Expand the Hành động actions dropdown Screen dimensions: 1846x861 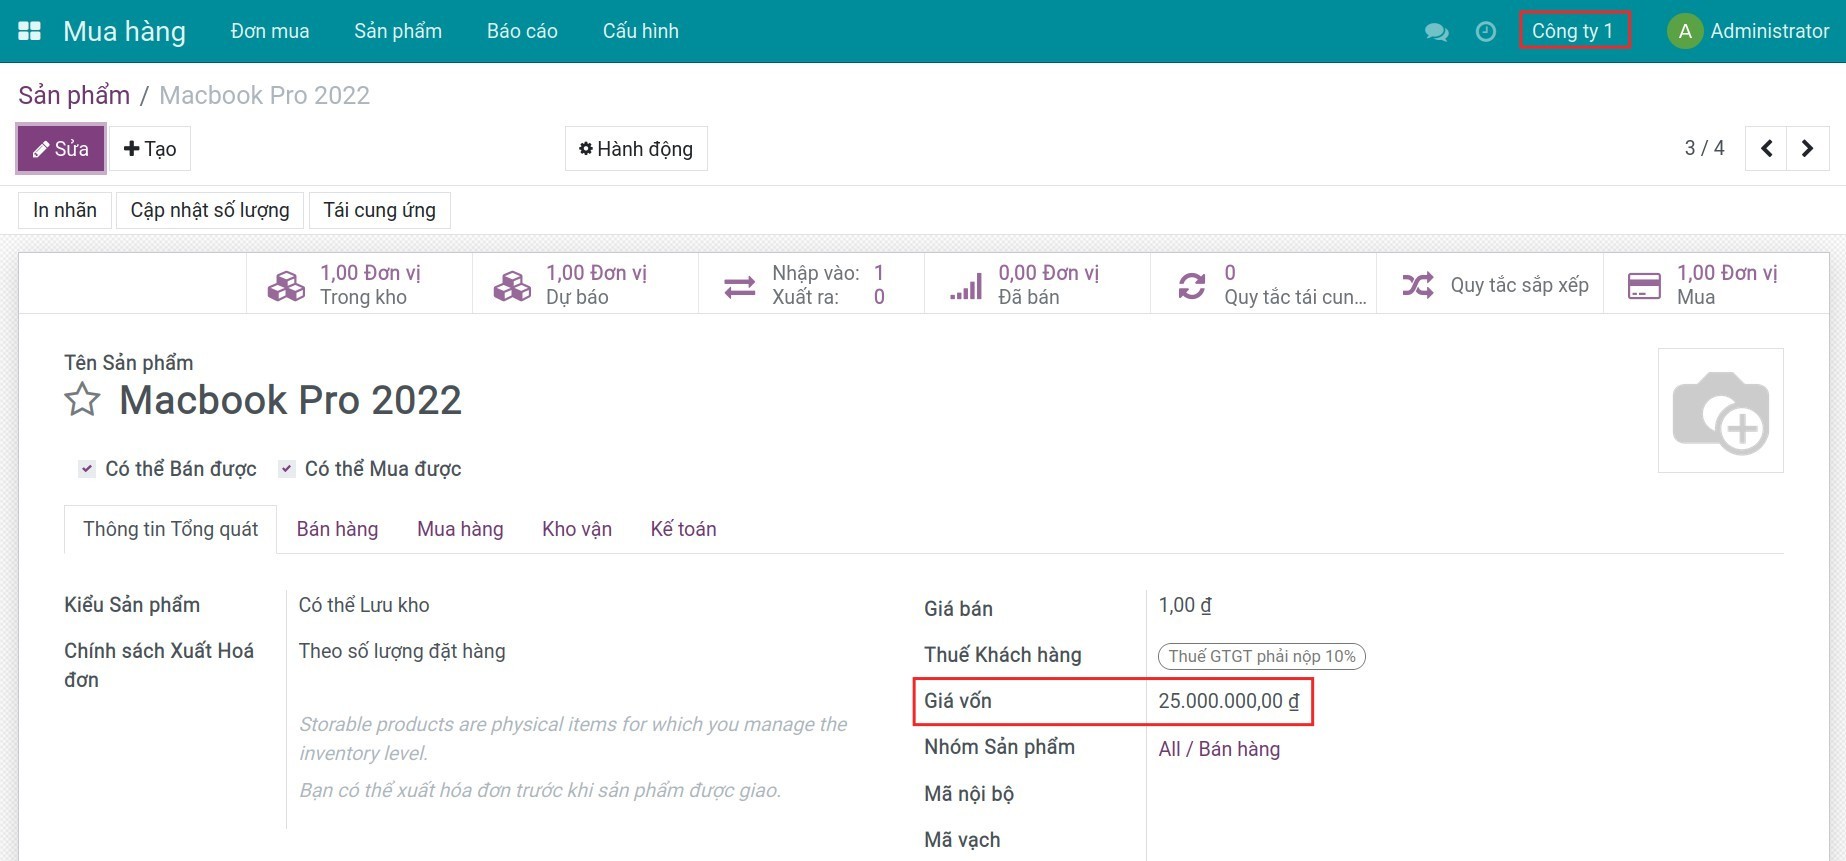(x=636, y=149)
